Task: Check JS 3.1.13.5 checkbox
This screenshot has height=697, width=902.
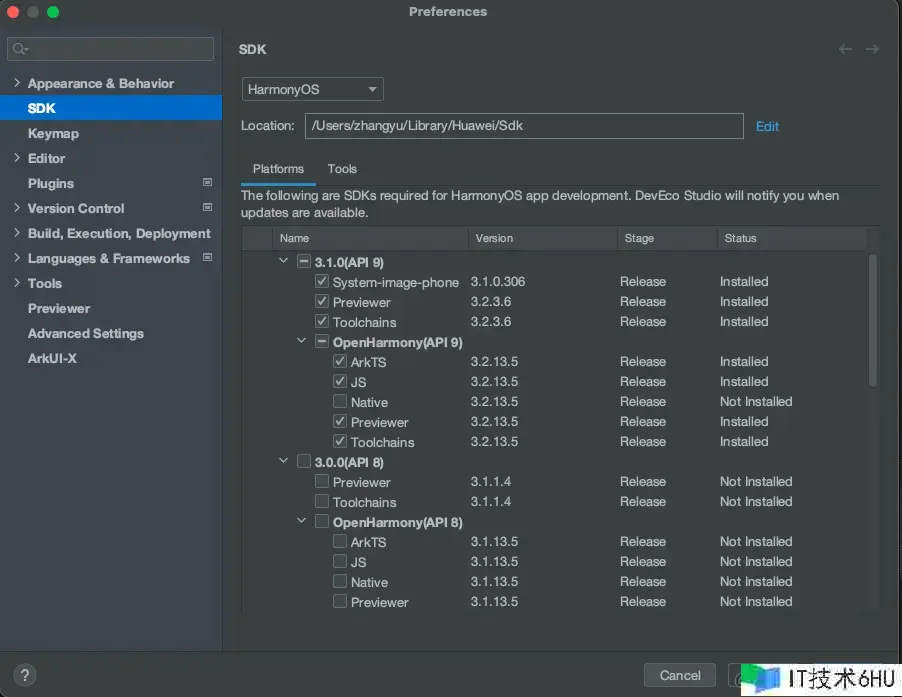Action: point(340,561)
